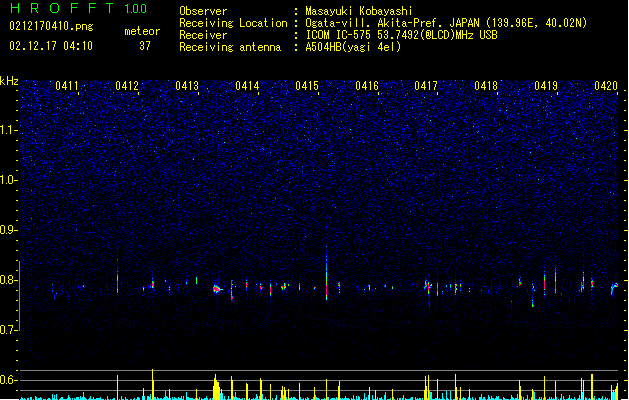Click the HROFFT 1.0.0 title text
The image size is (629, 400).
79,8
